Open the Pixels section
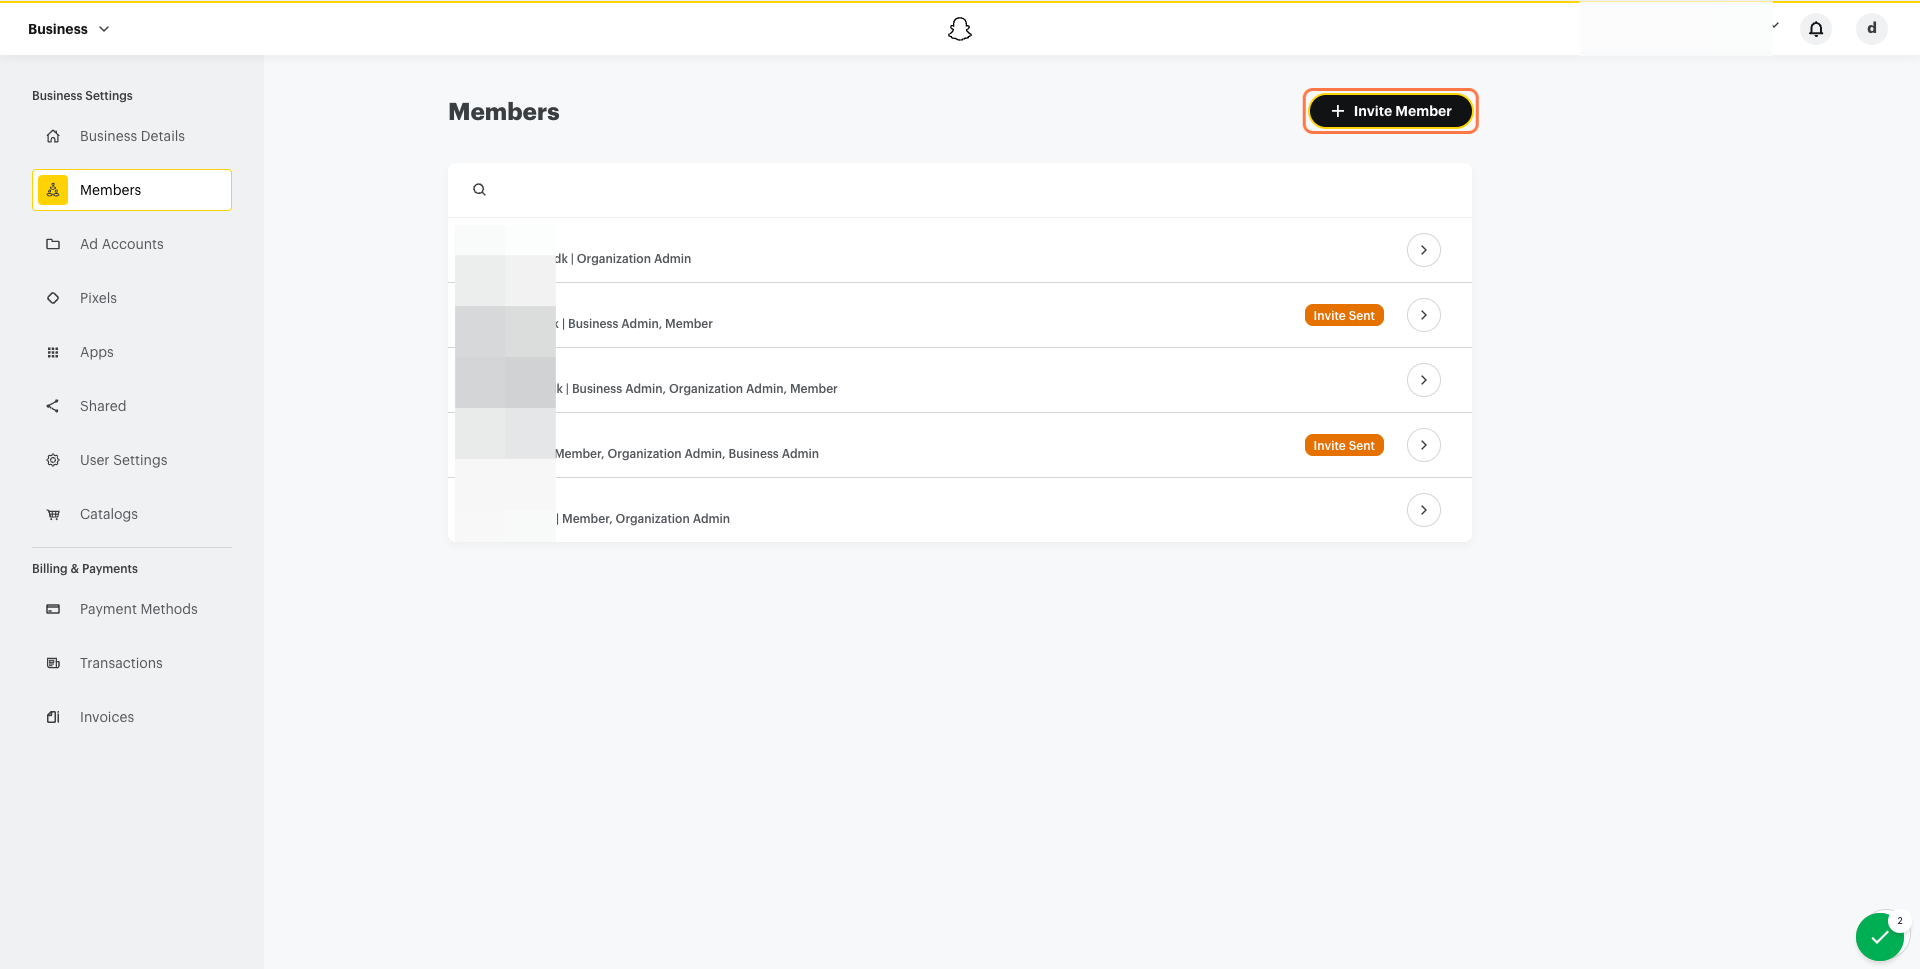Viewport: 1920px width, 969px height. point(132,298)
